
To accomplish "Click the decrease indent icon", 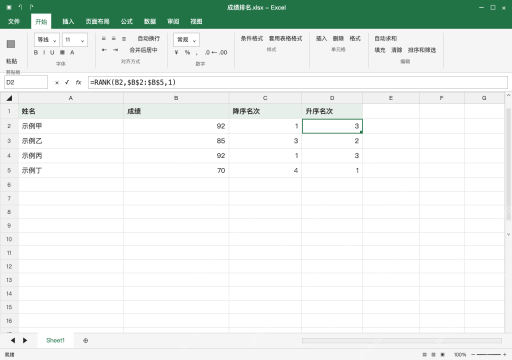I will (x=104, y=50).
